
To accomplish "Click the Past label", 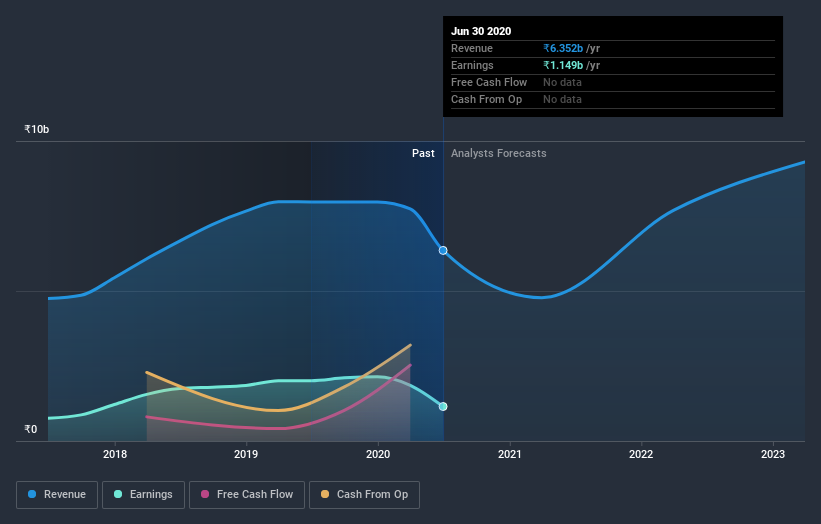I will tap(423, 153).
